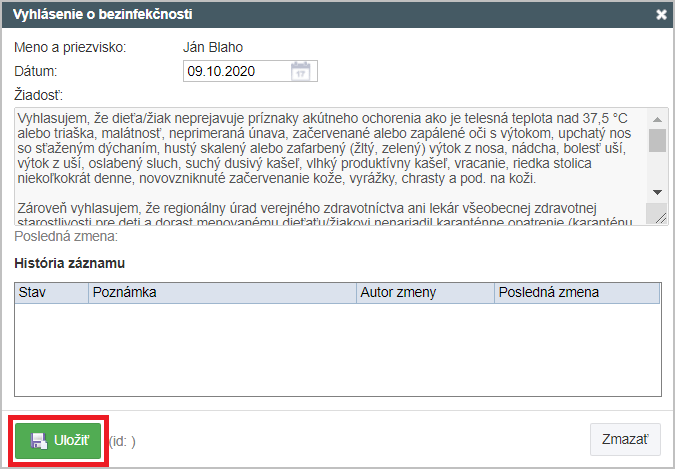Screen dimensions: 675x469
Task: Focus the Dátum field showing 09.10.2020
Action: pyautogui.click(x=237, y=71)
